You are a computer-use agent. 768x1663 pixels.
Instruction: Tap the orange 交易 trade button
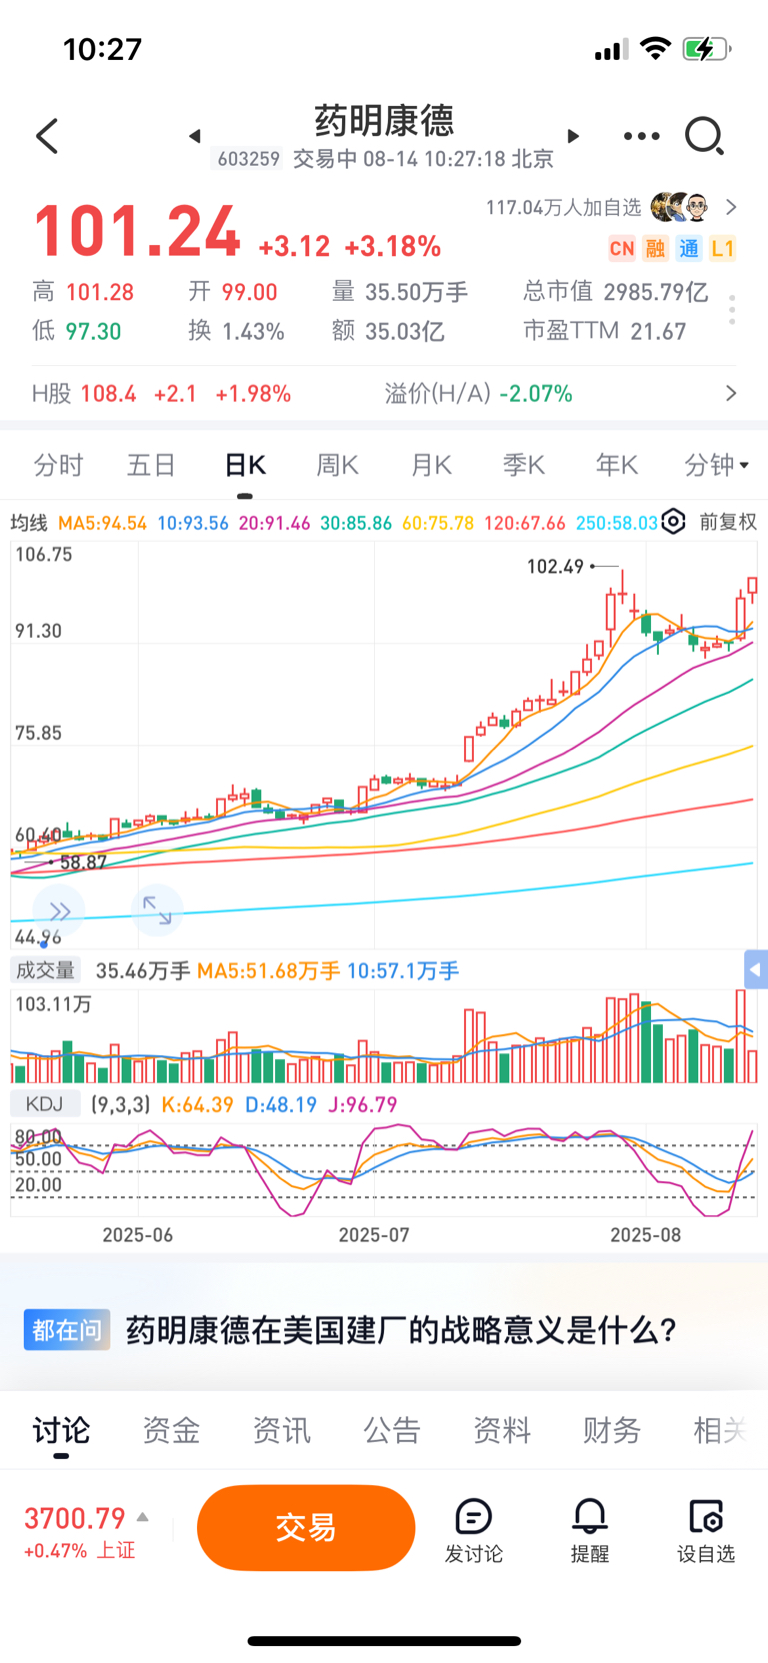coord(306,1528)
